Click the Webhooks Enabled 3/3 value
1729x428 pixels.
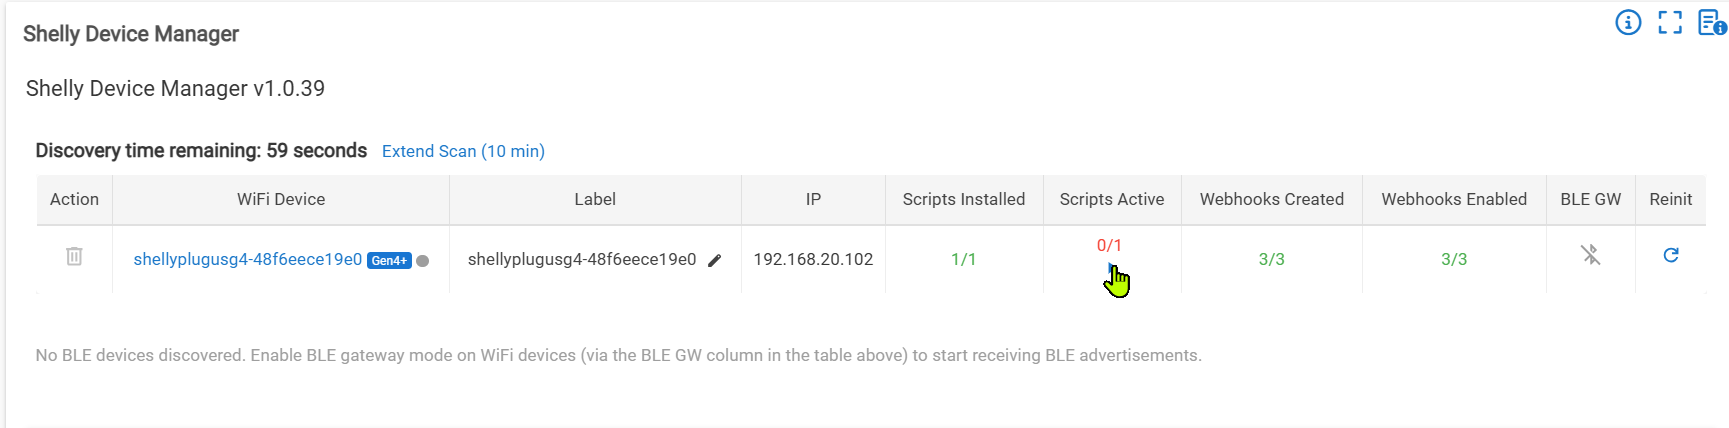(1454, 259)
